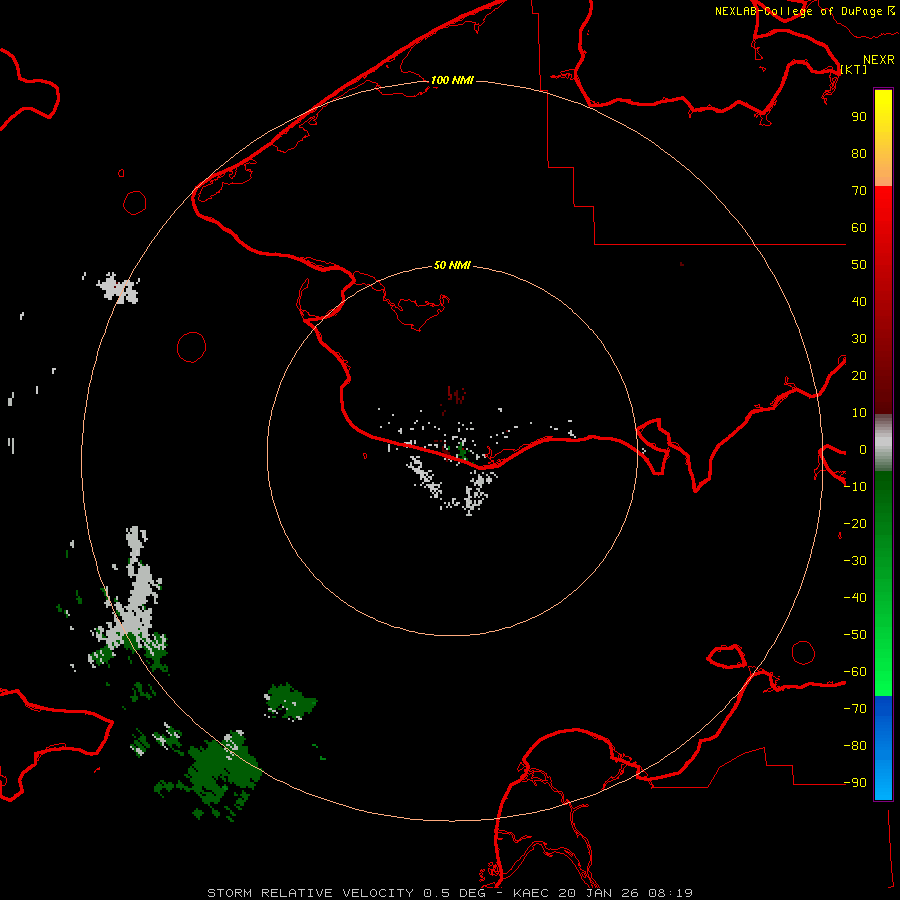Click the "50 NMI" range ring label

(x=452, y=265)
